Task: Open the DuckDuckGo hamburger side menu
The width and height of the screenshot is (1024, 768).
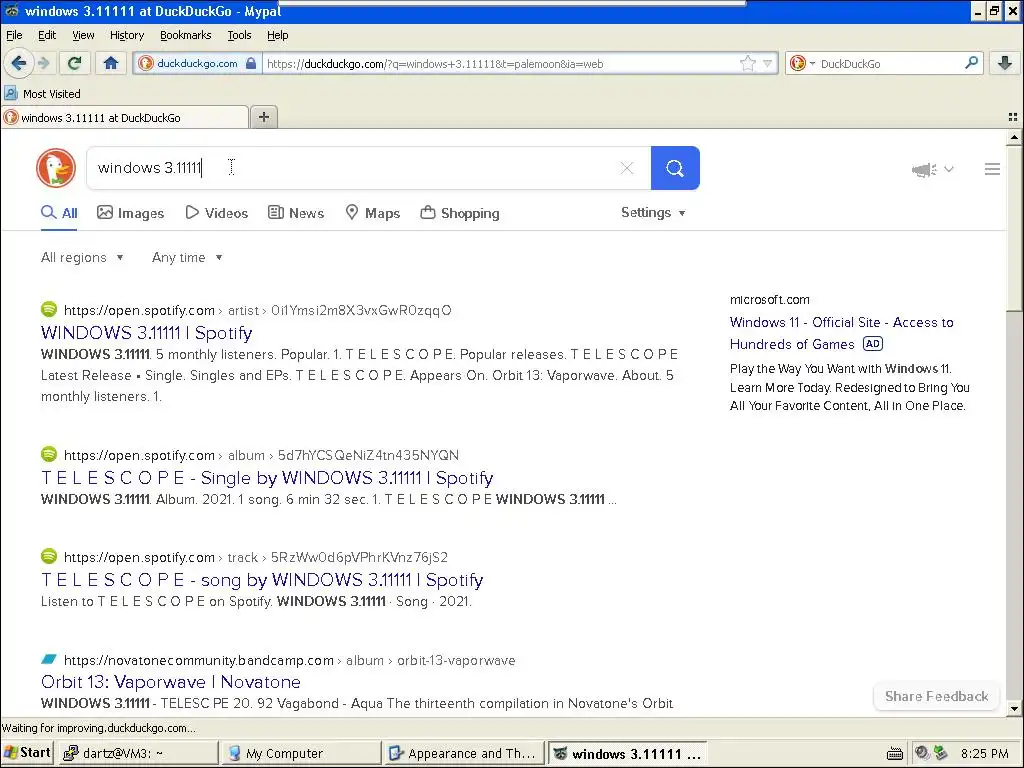Action: pos(992,169)
